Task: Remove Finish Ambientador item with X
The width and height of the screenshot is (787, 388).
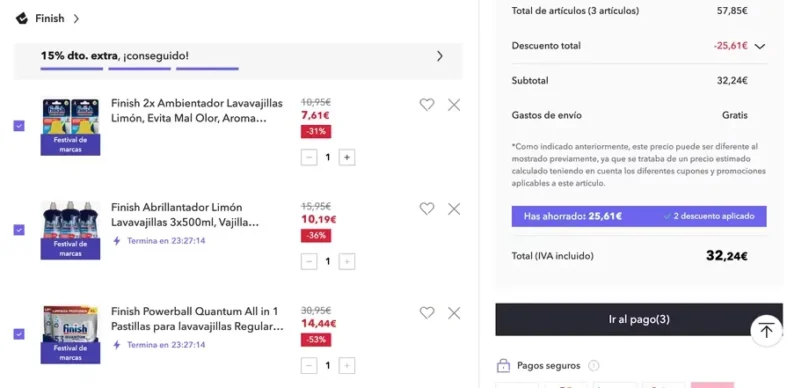Action: tap(454, 104)
